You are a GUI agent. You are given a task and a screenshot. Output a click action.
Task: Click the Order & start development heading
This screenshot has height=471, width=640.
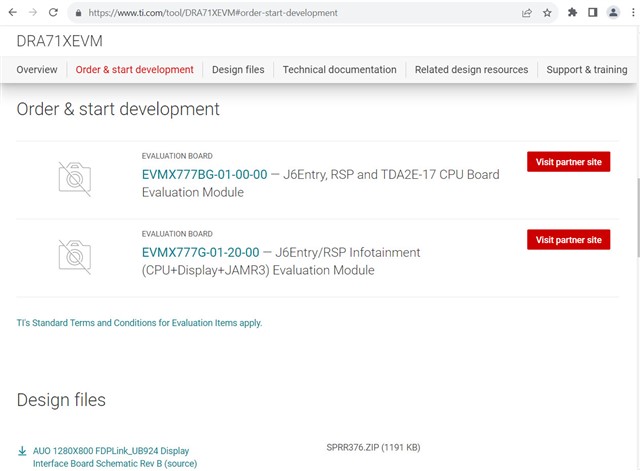118,109
